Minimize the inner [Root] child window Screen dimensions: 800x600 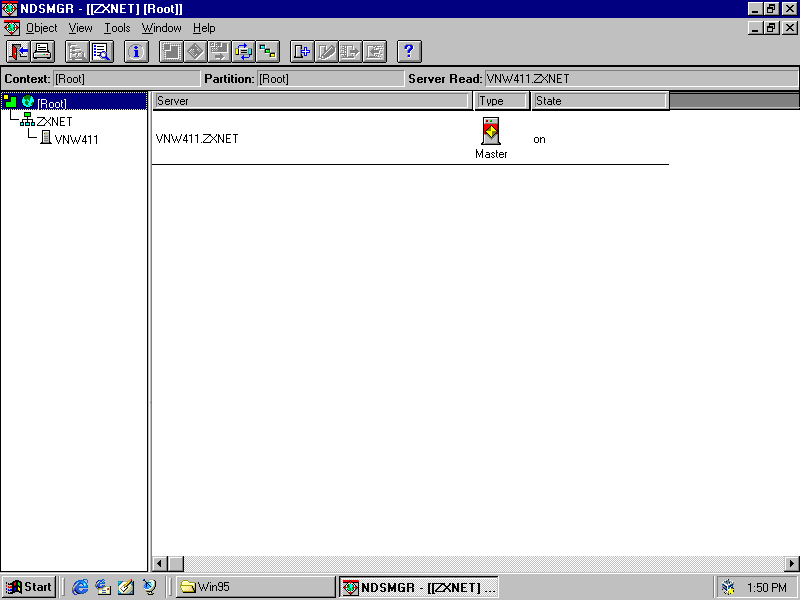[755, 28]
